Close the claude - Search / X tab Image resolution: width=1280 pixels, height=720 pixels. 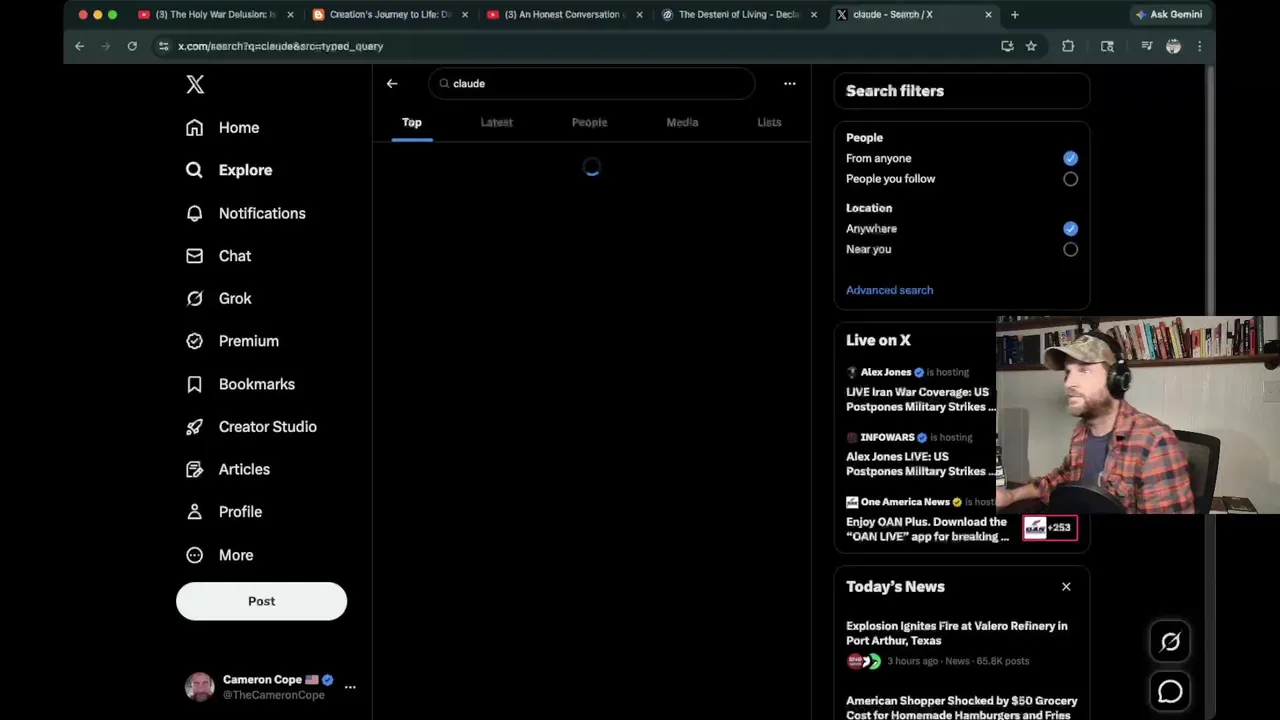coord(989,15)
